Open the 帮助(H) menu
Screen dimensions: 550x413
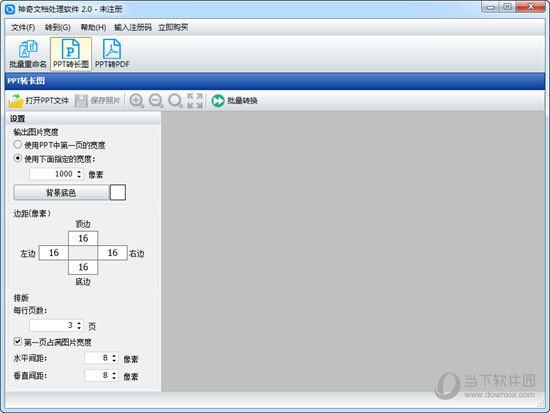click(x=93, y=27)
